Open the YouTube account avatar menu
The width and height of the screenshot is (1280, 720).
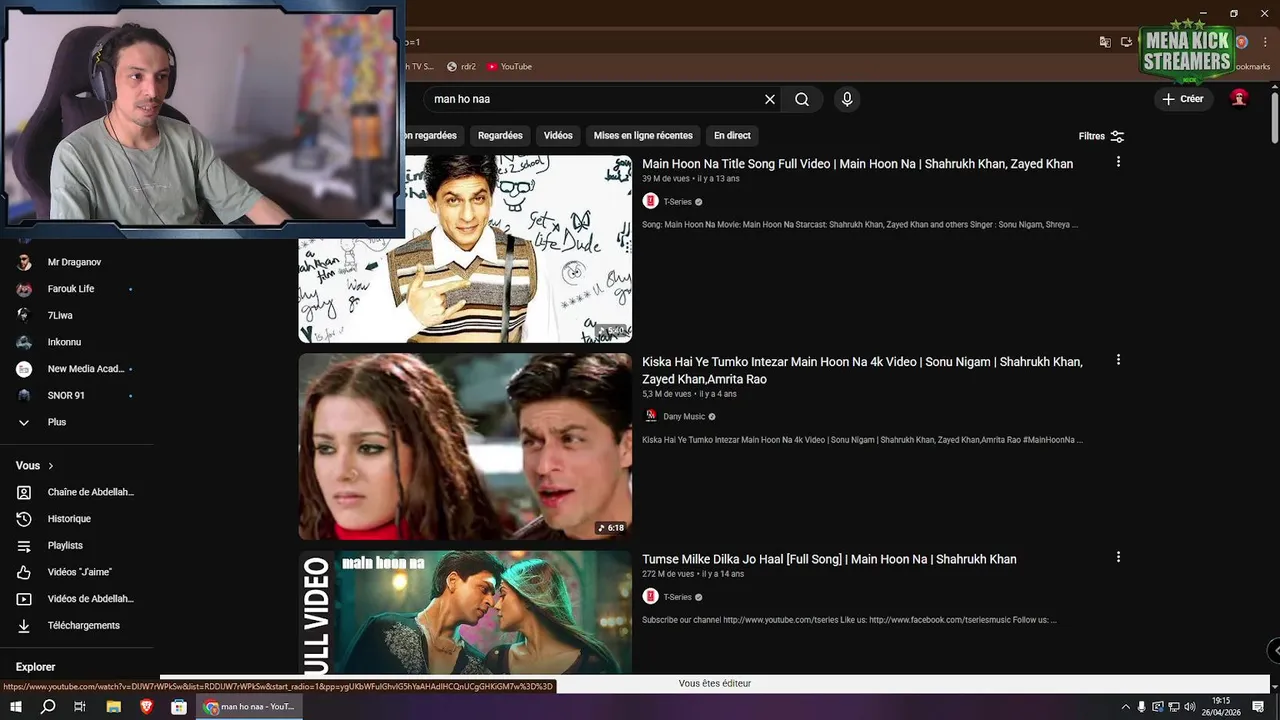coord(1239,98)
